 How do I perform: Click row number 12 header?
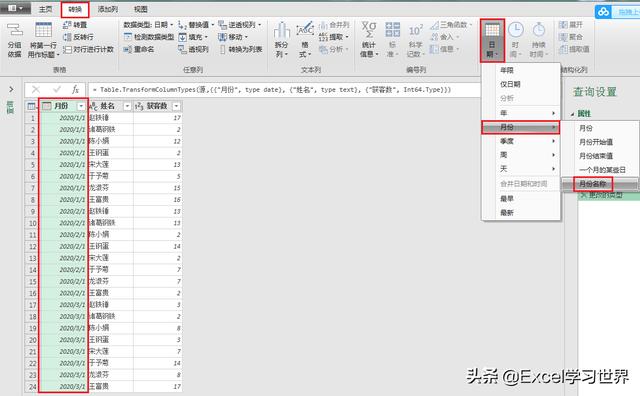point(32,247)
